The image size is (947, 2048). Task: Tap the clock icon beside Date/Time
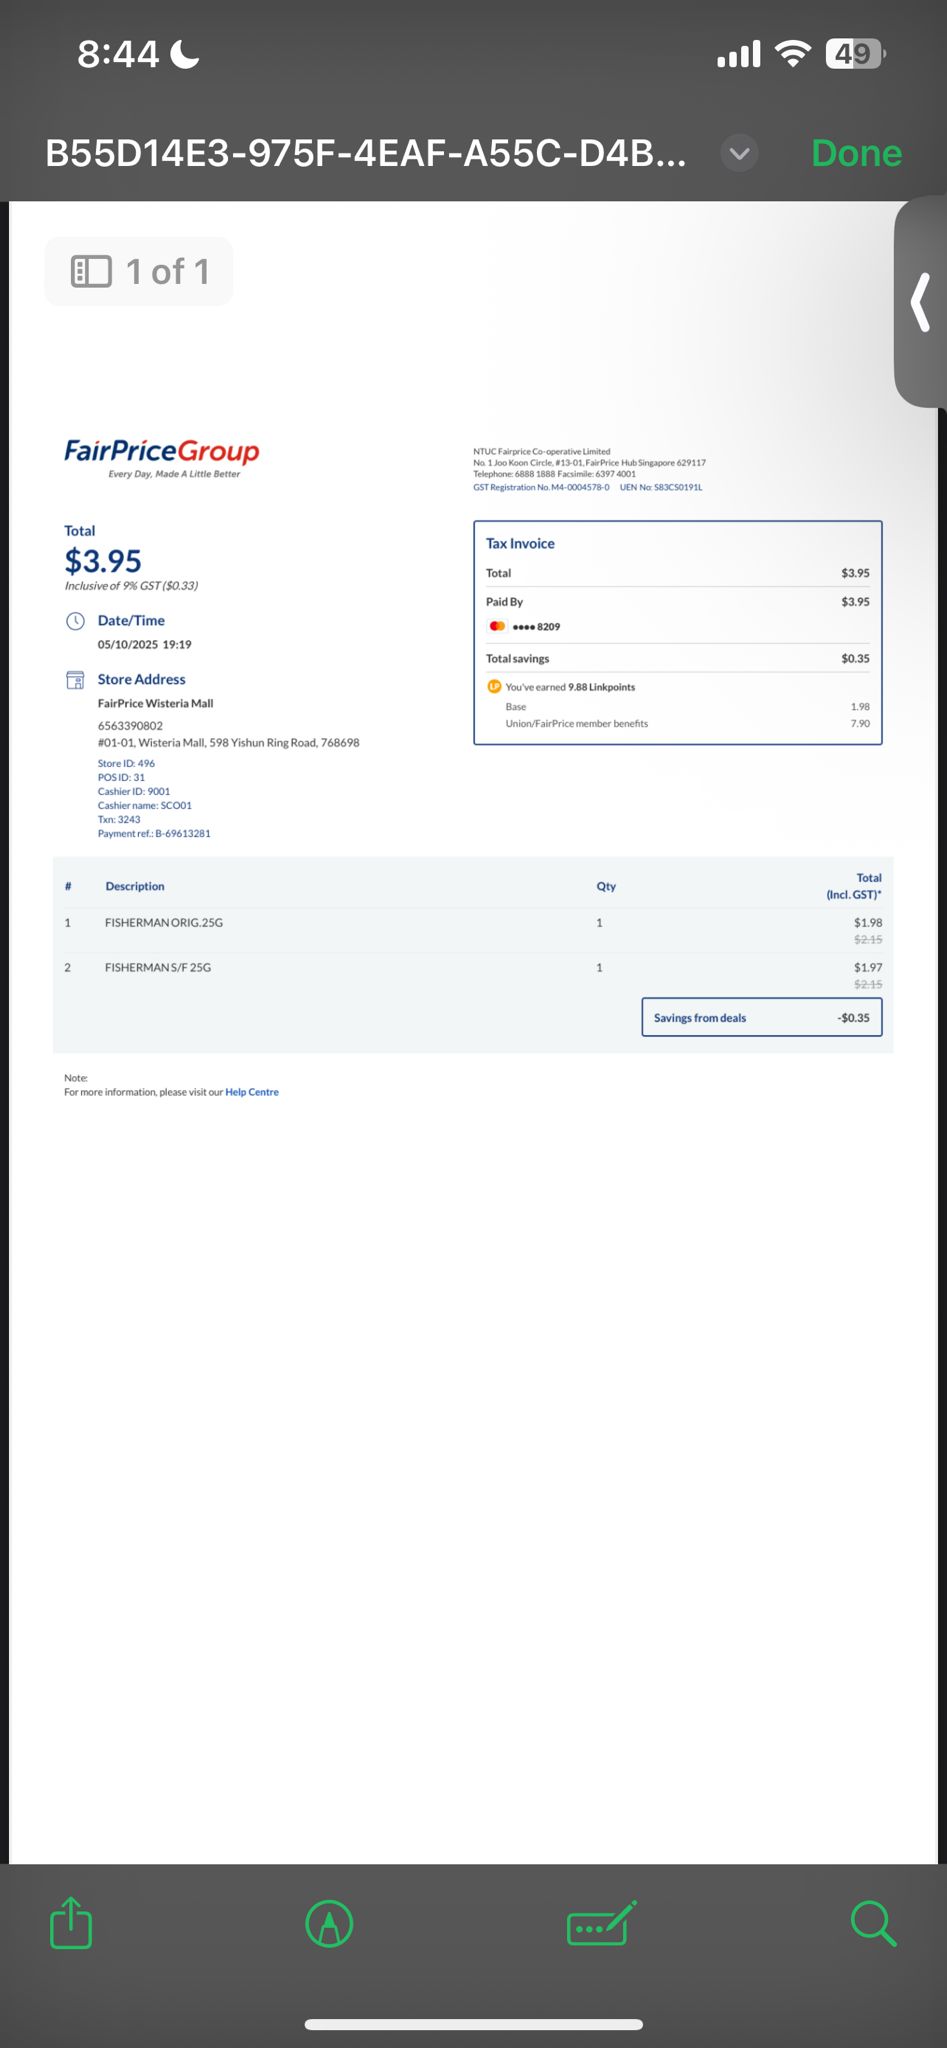click(75, 621)
